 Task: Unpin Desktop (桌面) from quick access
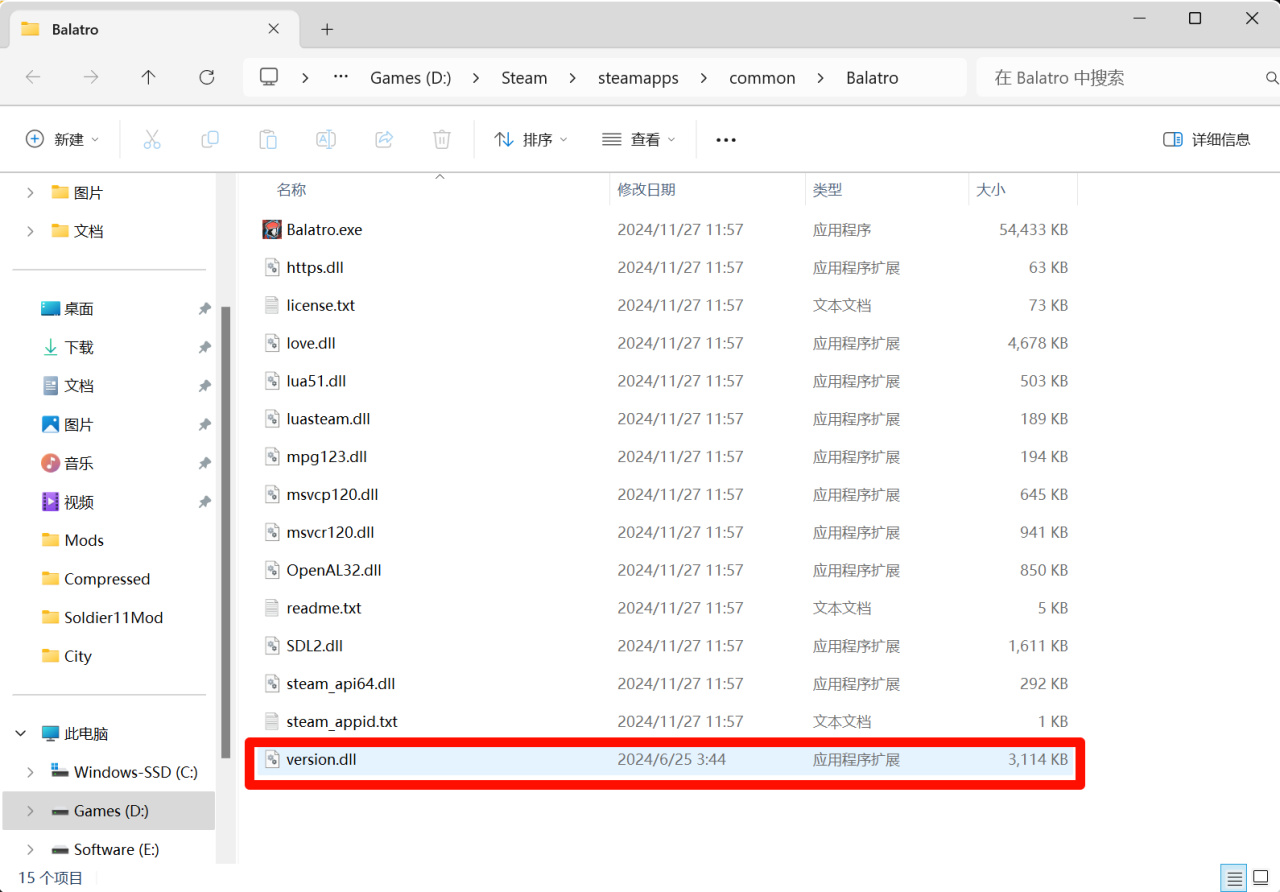[x=204, y=310]
